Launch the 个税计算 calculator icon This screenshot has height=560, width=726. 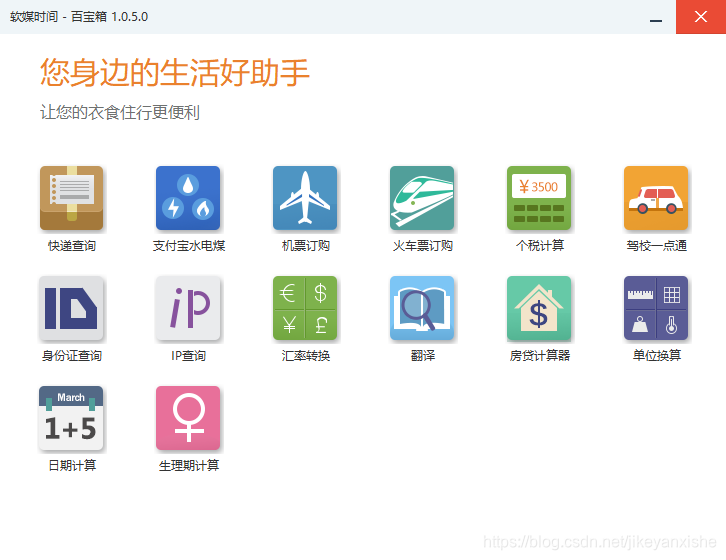click(x=539, y=198)
